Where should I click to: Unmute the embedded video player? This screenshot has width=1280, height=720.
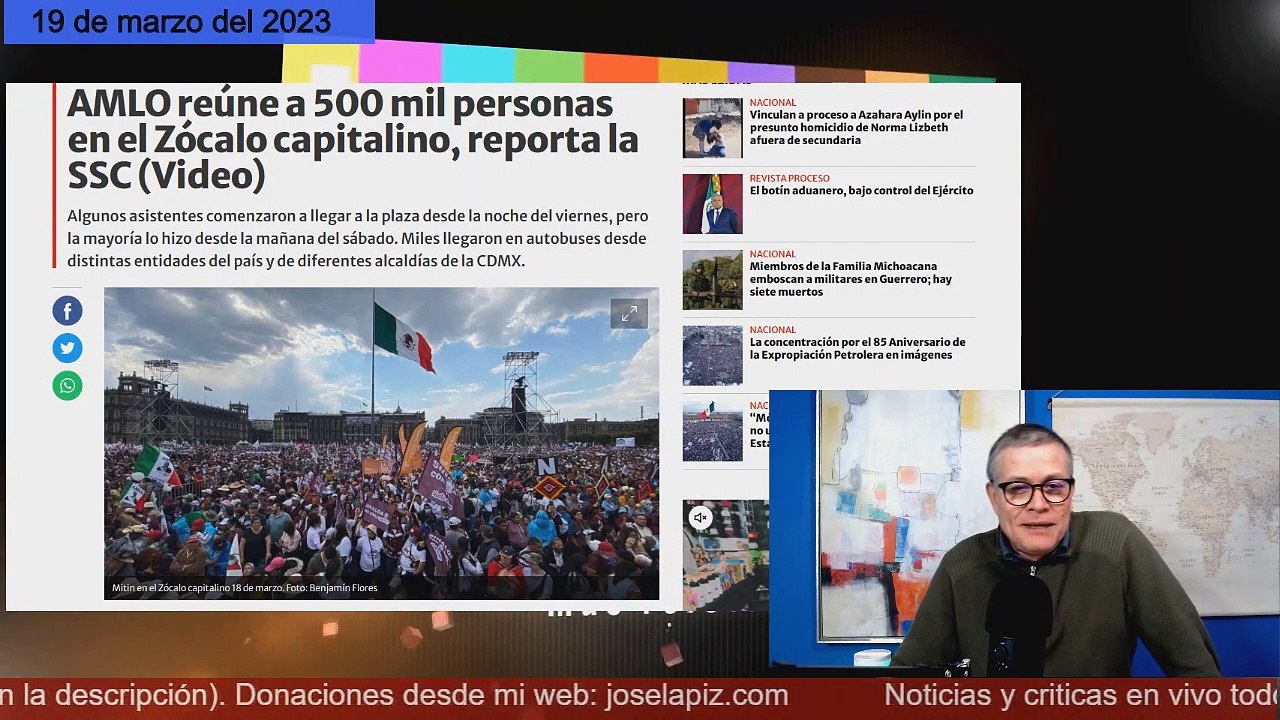click(x=701, y=517)
